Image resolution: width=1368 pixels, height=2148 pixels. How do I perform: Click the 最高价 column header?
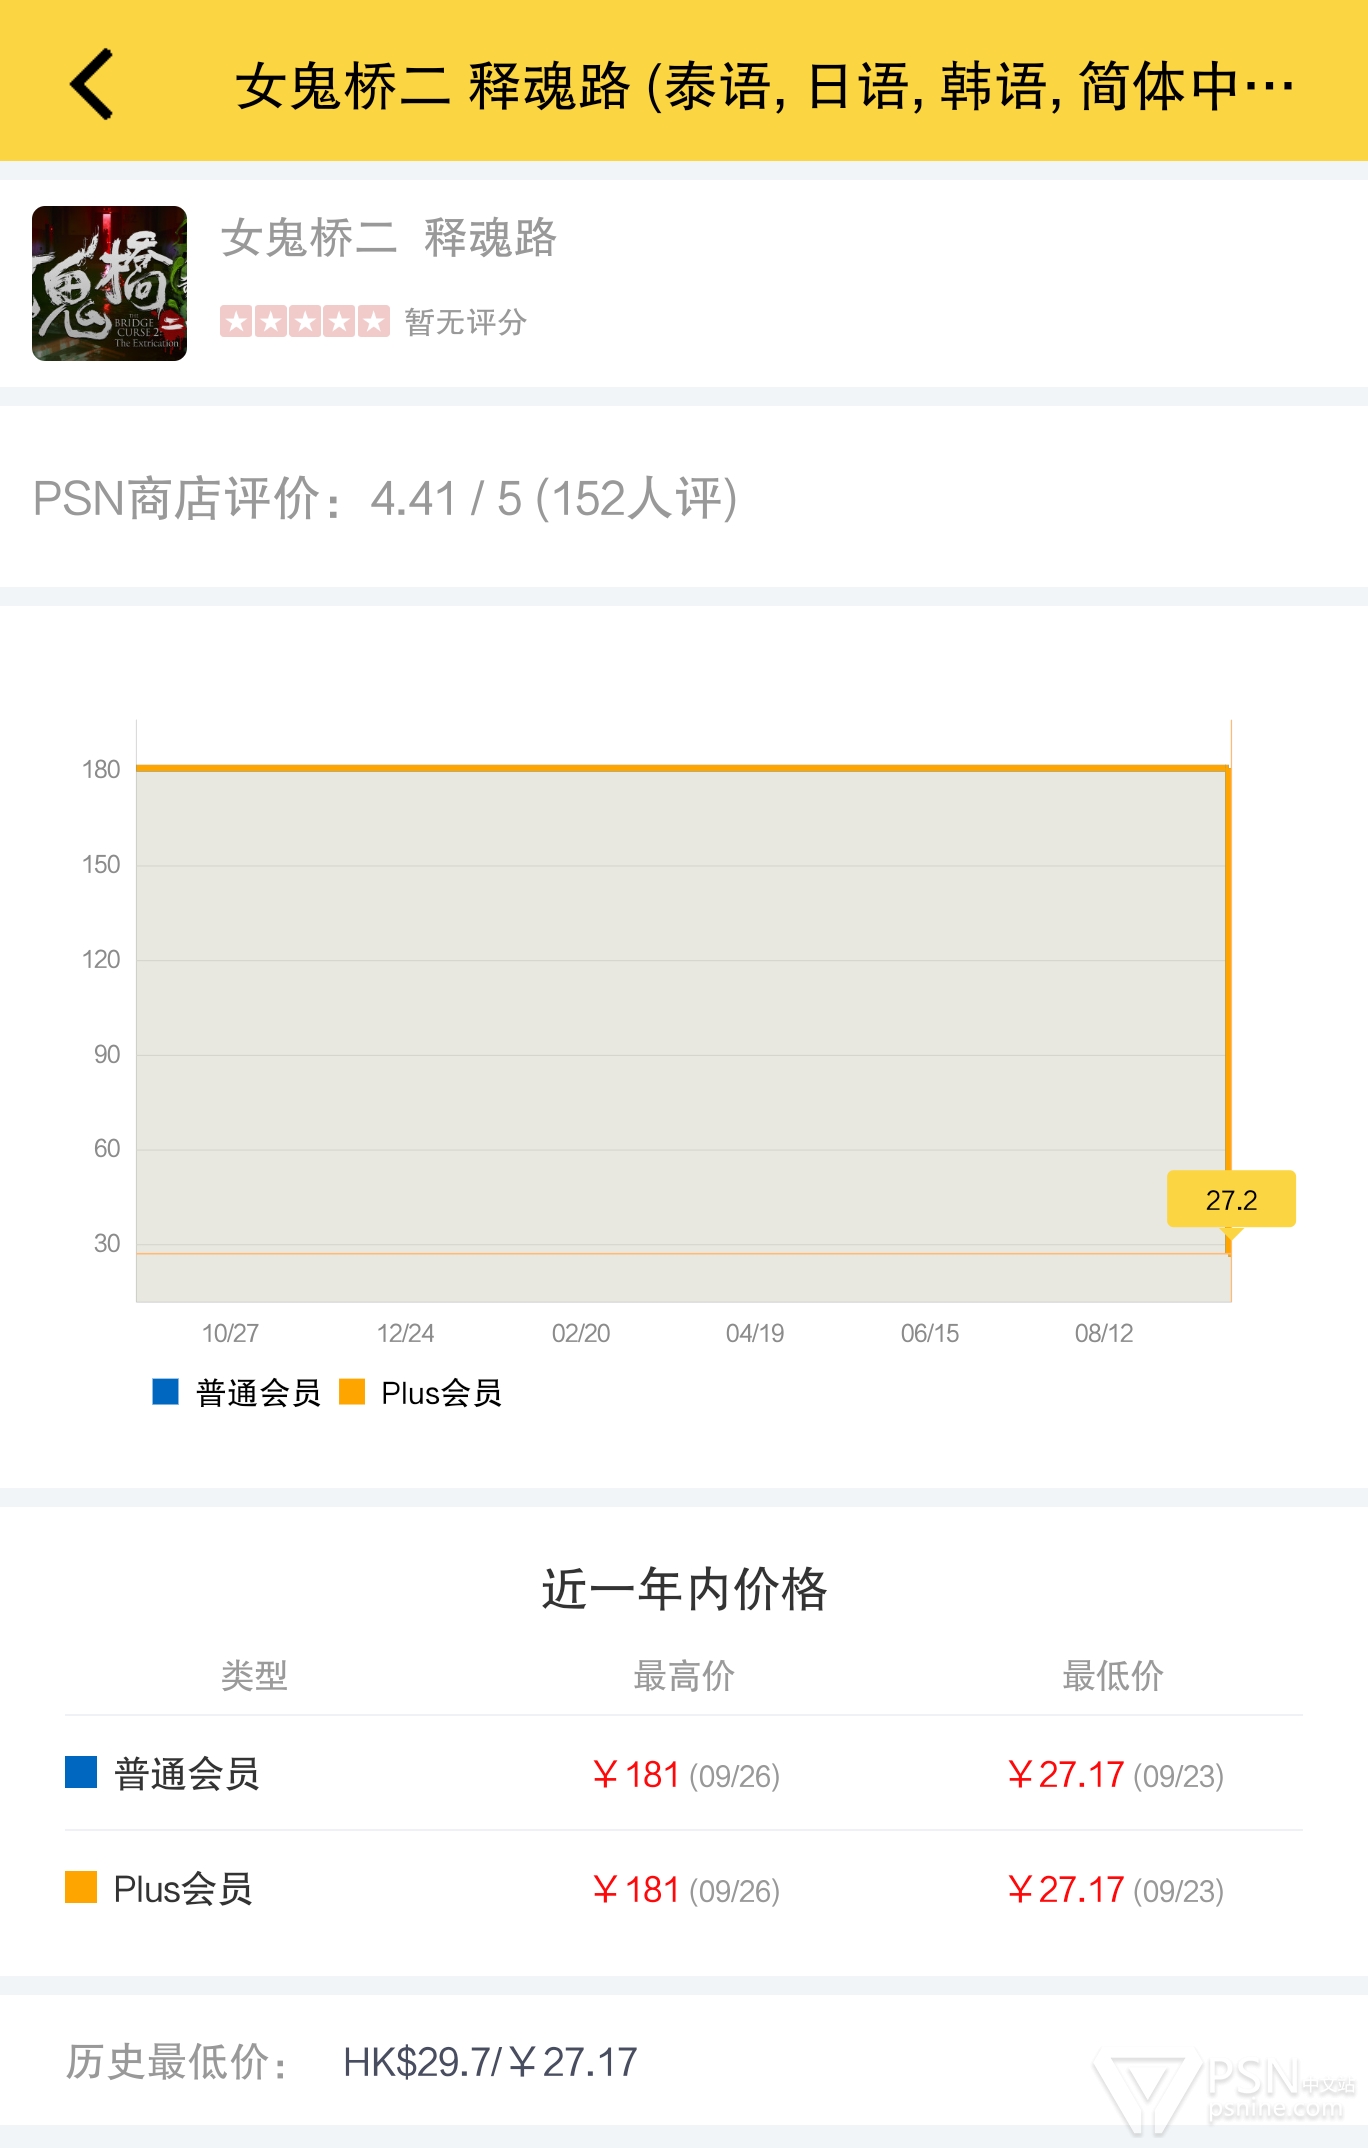(684, 1675)
